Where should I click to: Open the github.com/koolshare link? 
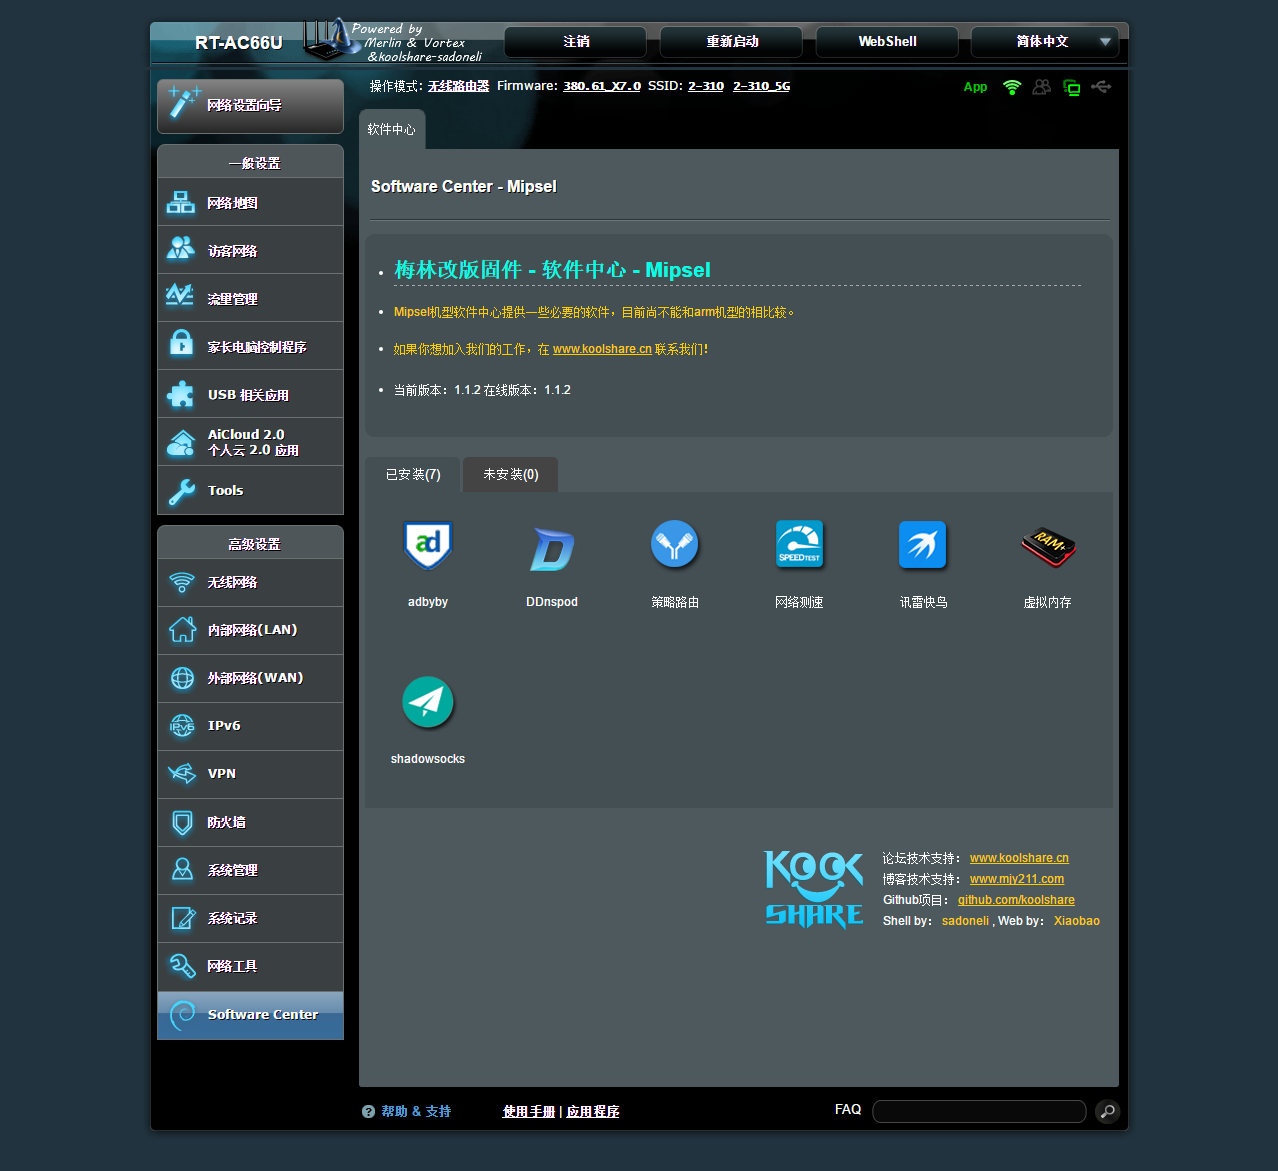(x=1016, y=900)
